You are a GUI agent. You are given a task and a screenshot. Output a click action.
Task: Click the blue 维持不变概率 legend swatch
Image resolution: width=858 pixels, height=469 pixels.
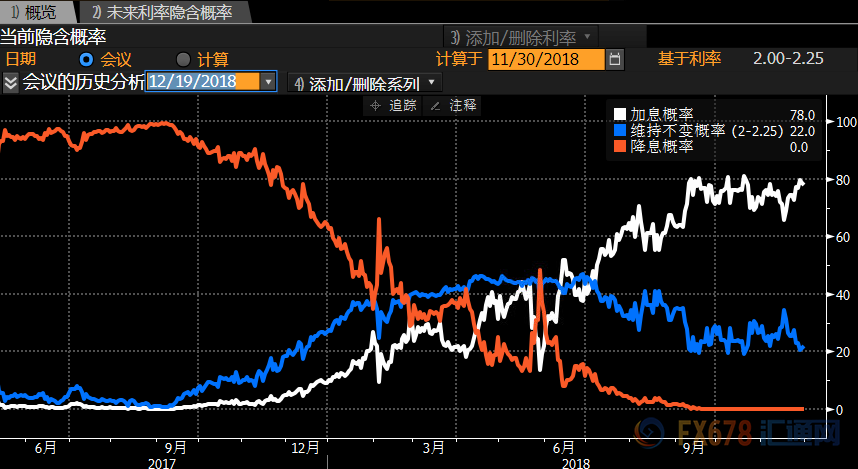(x=620, y=130)
